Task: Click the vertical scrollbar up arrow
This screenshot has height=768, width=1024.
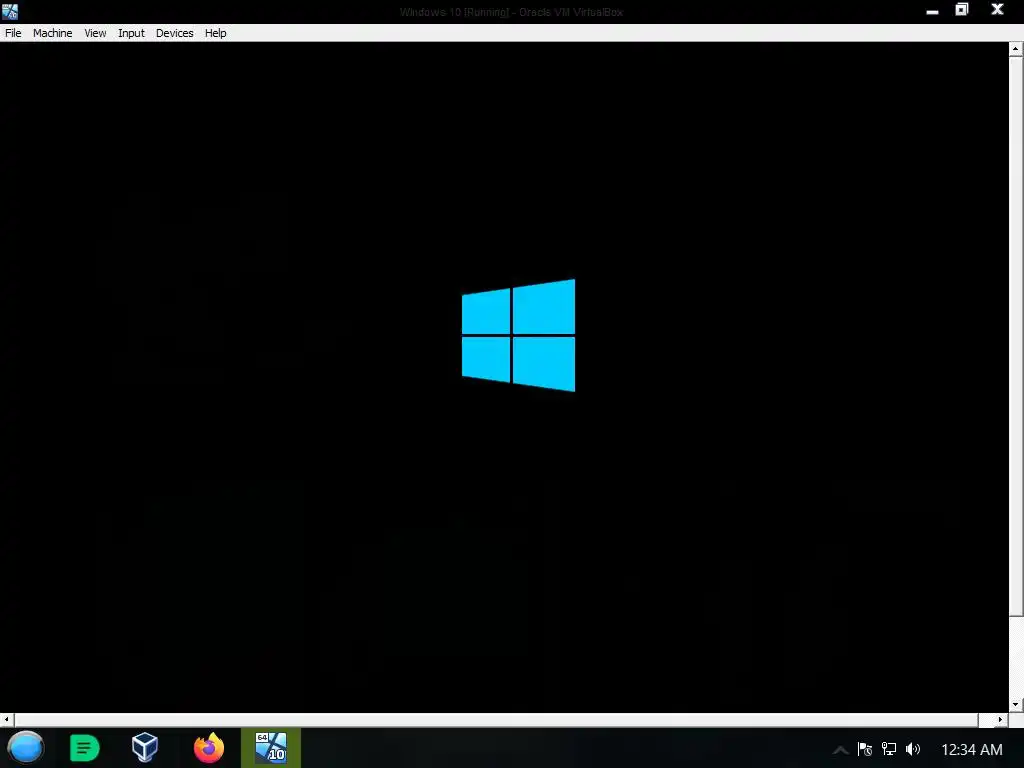Action: click(x=1016, y=49)
